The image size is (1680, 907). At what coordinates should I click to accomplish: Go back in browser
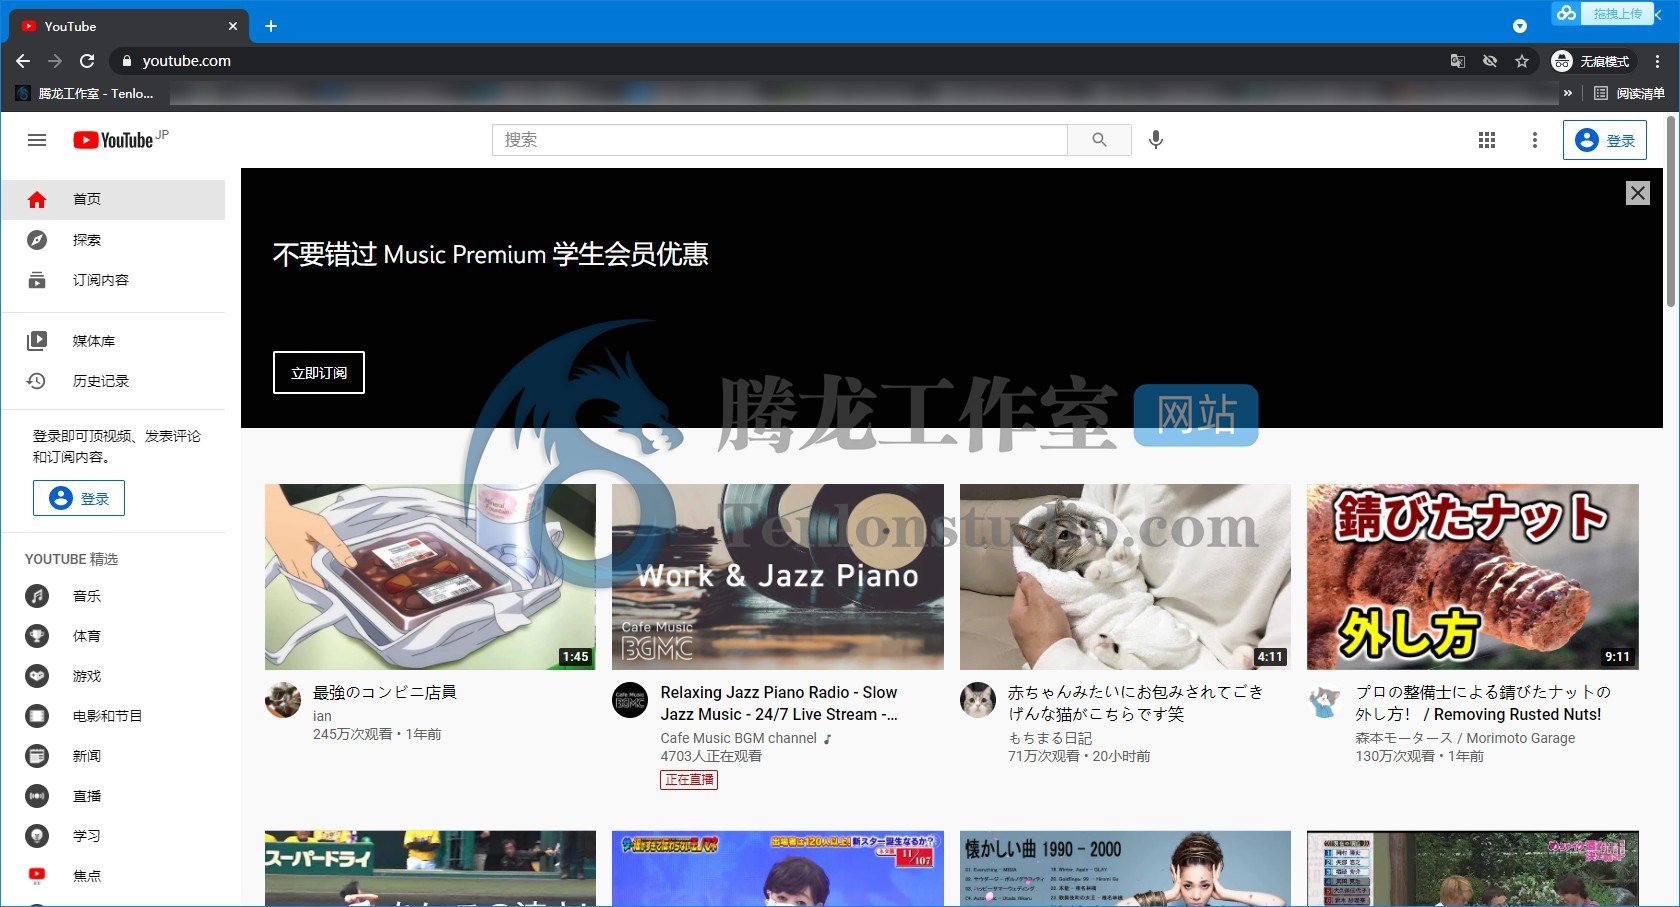[23, 61]
